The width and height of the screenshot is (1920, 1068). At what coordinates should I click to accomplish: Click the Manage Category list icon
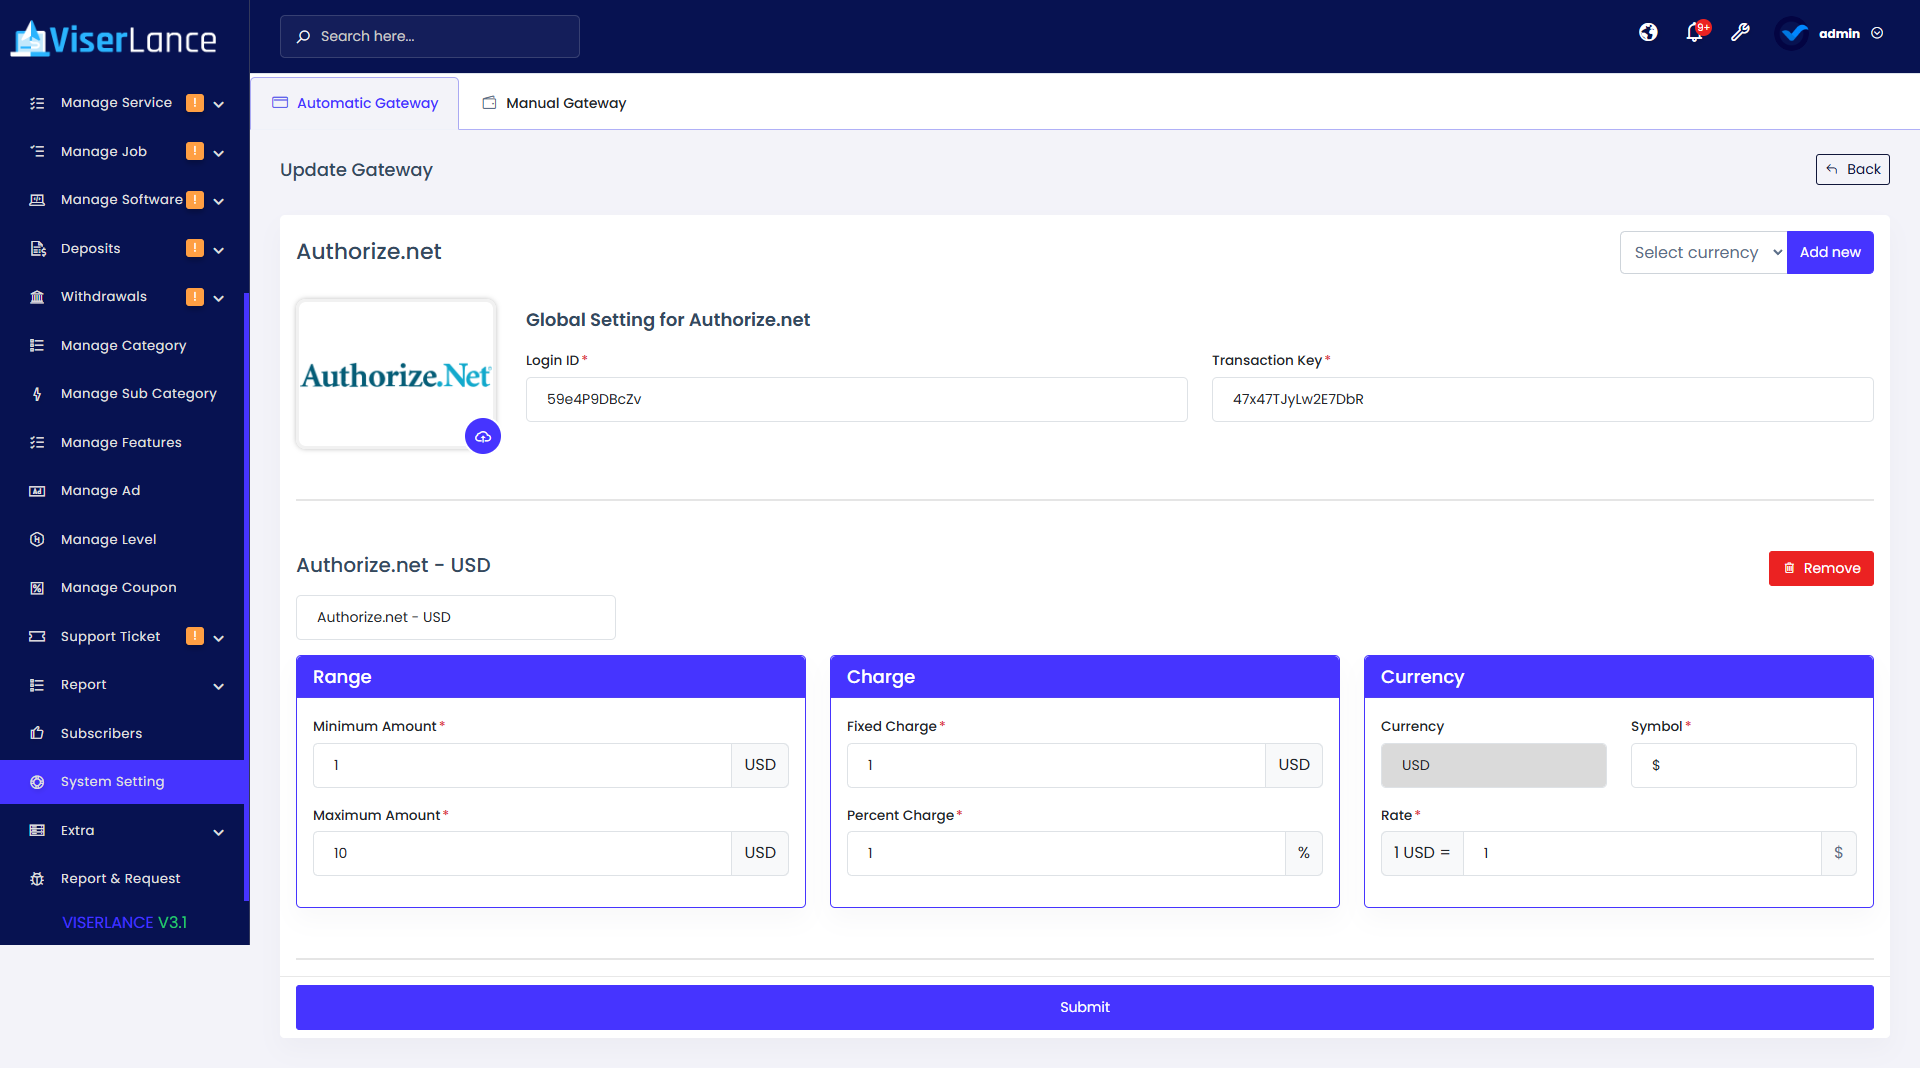pos(37,346)
